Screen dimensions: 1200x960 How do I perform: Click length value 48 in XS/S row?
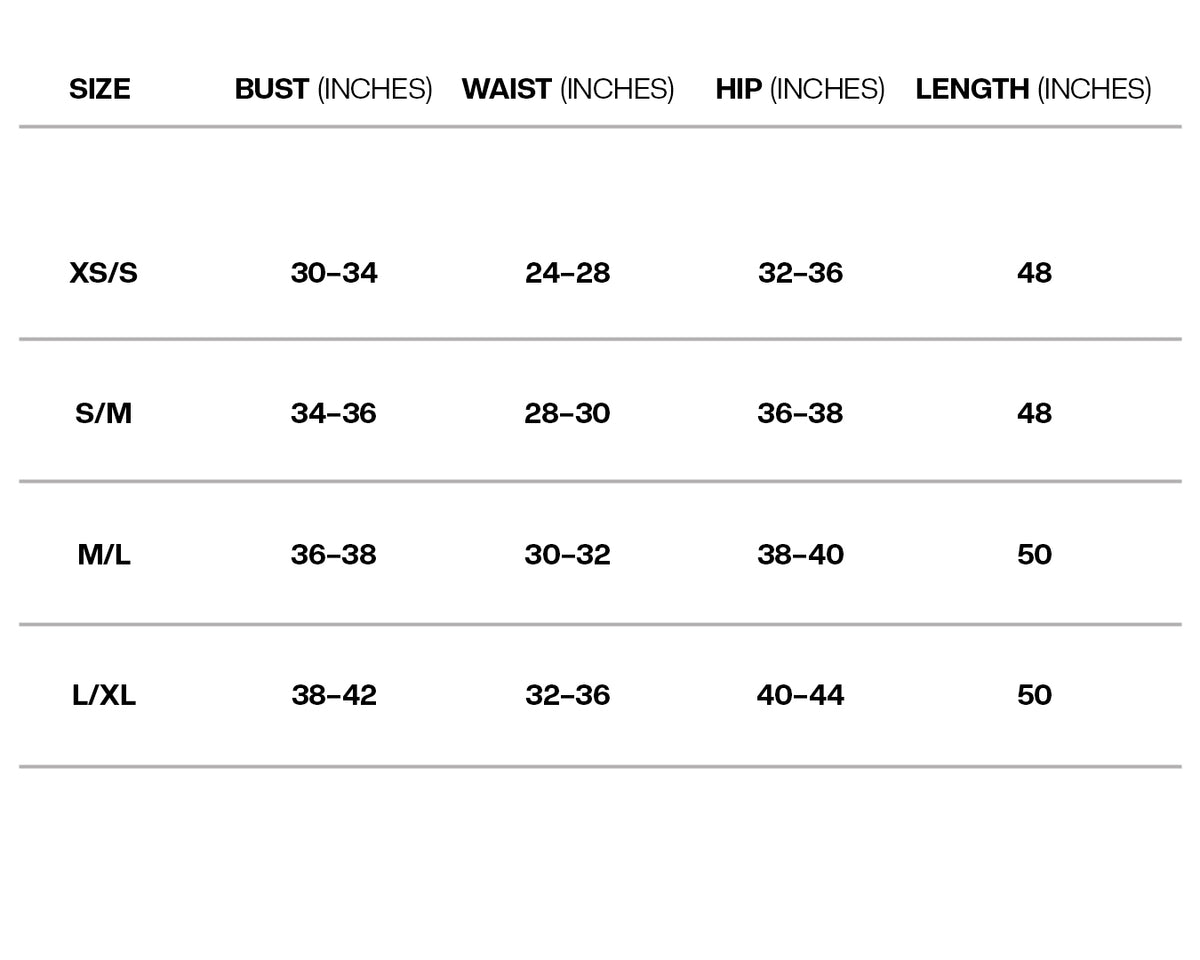(1034, 272)
